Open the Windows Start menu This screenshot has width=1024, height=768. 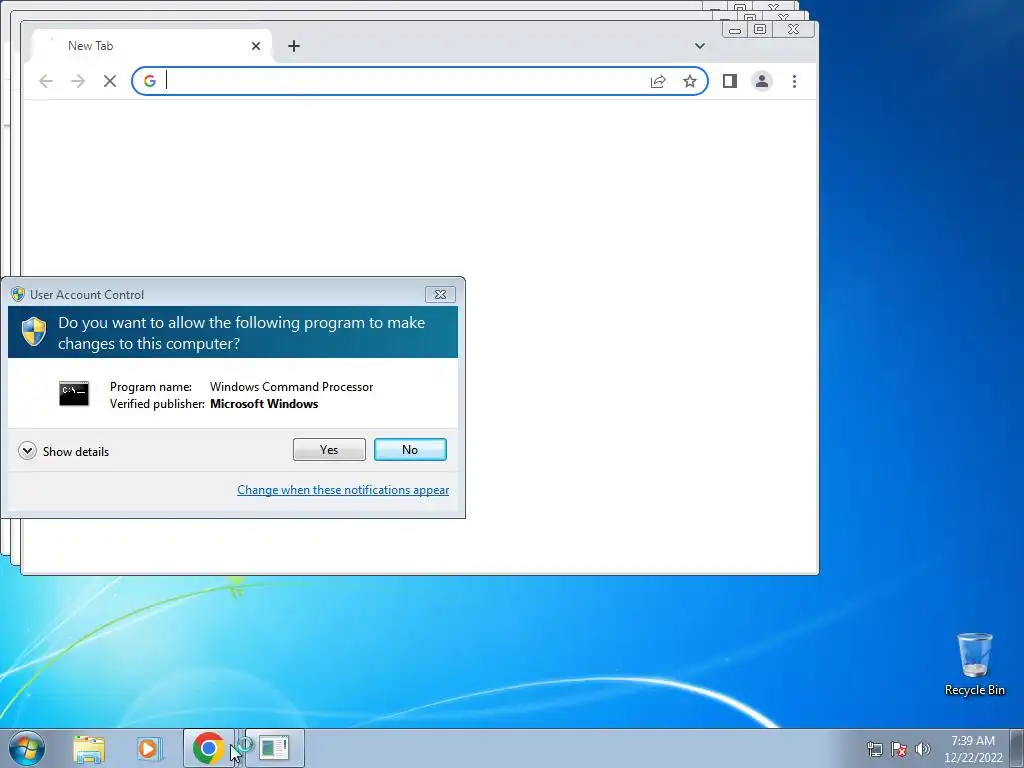(x=27, y=748)
